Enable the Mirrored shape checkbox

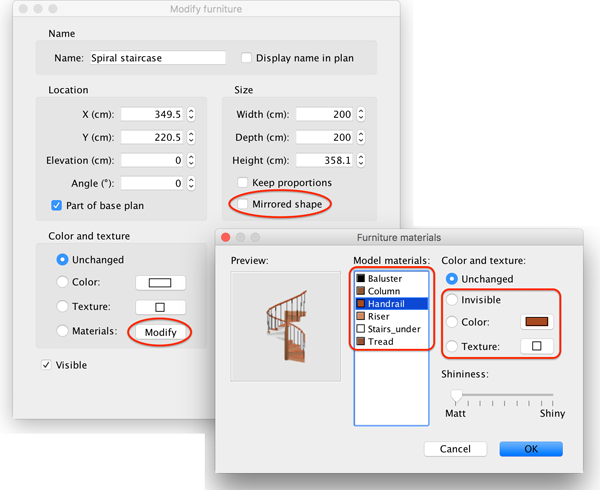[243, 204]
